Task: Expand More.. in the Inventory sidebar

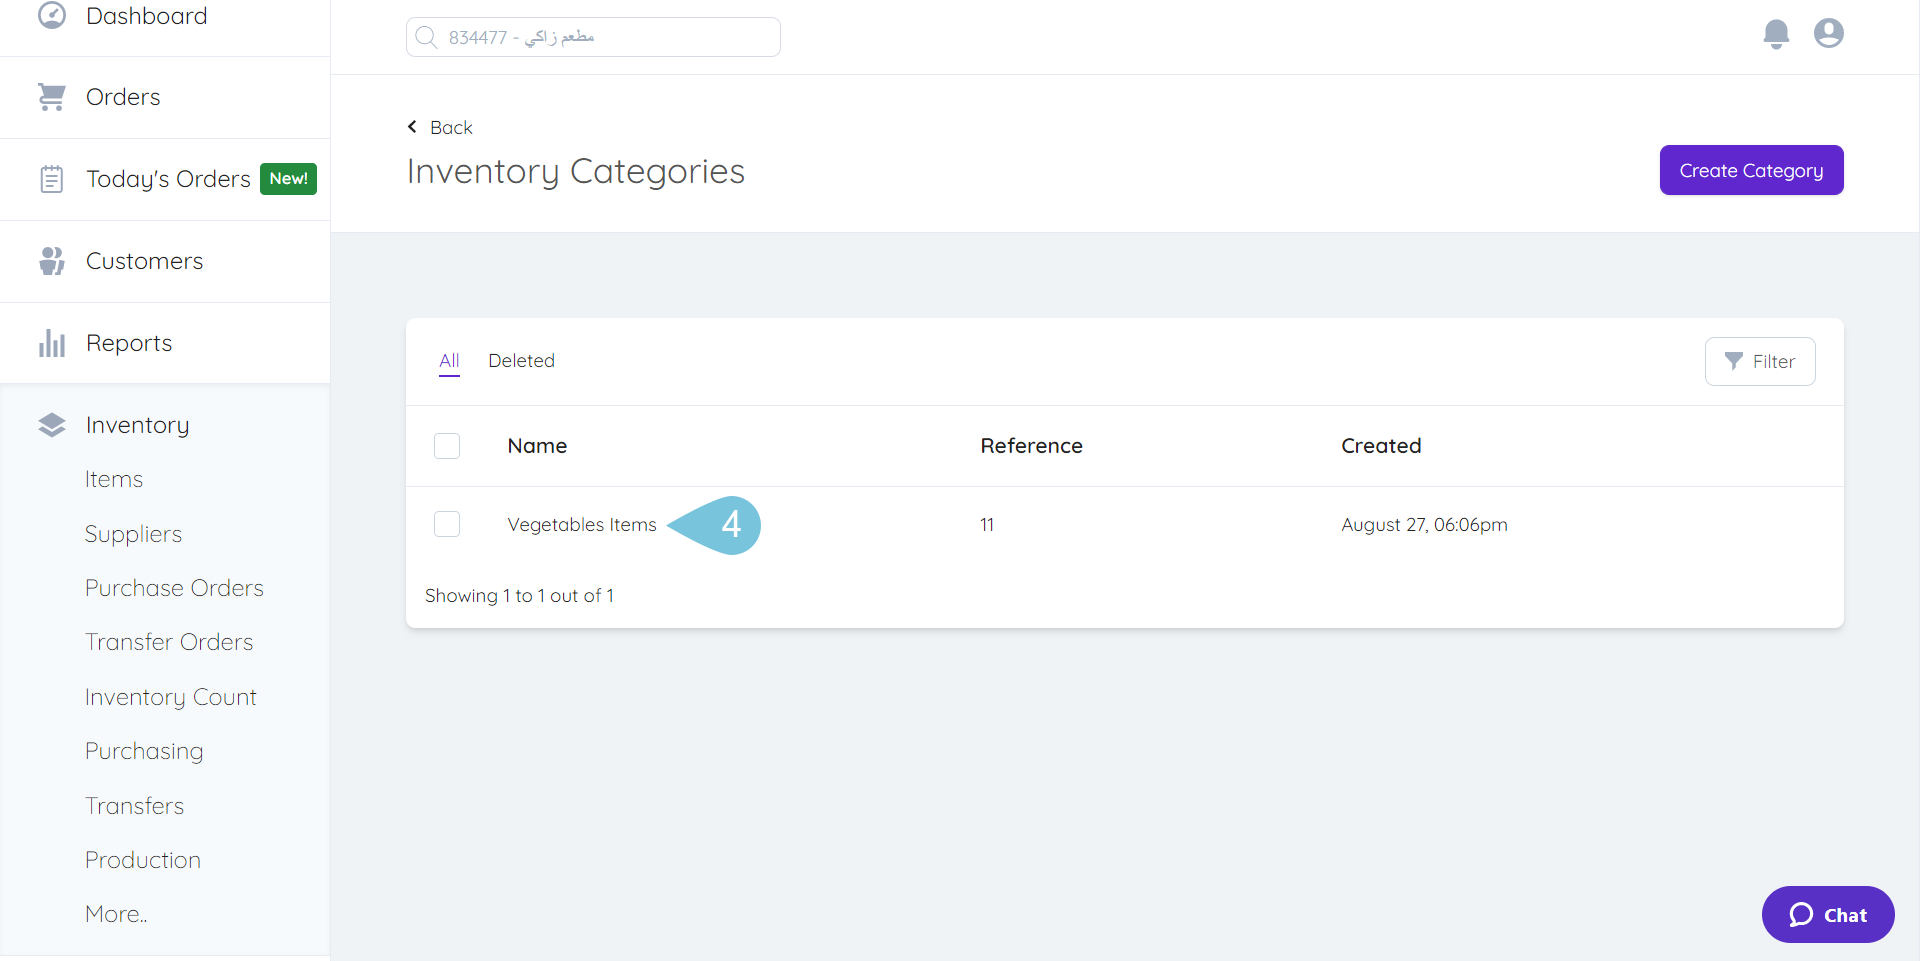Action: [x=115, y=913]
